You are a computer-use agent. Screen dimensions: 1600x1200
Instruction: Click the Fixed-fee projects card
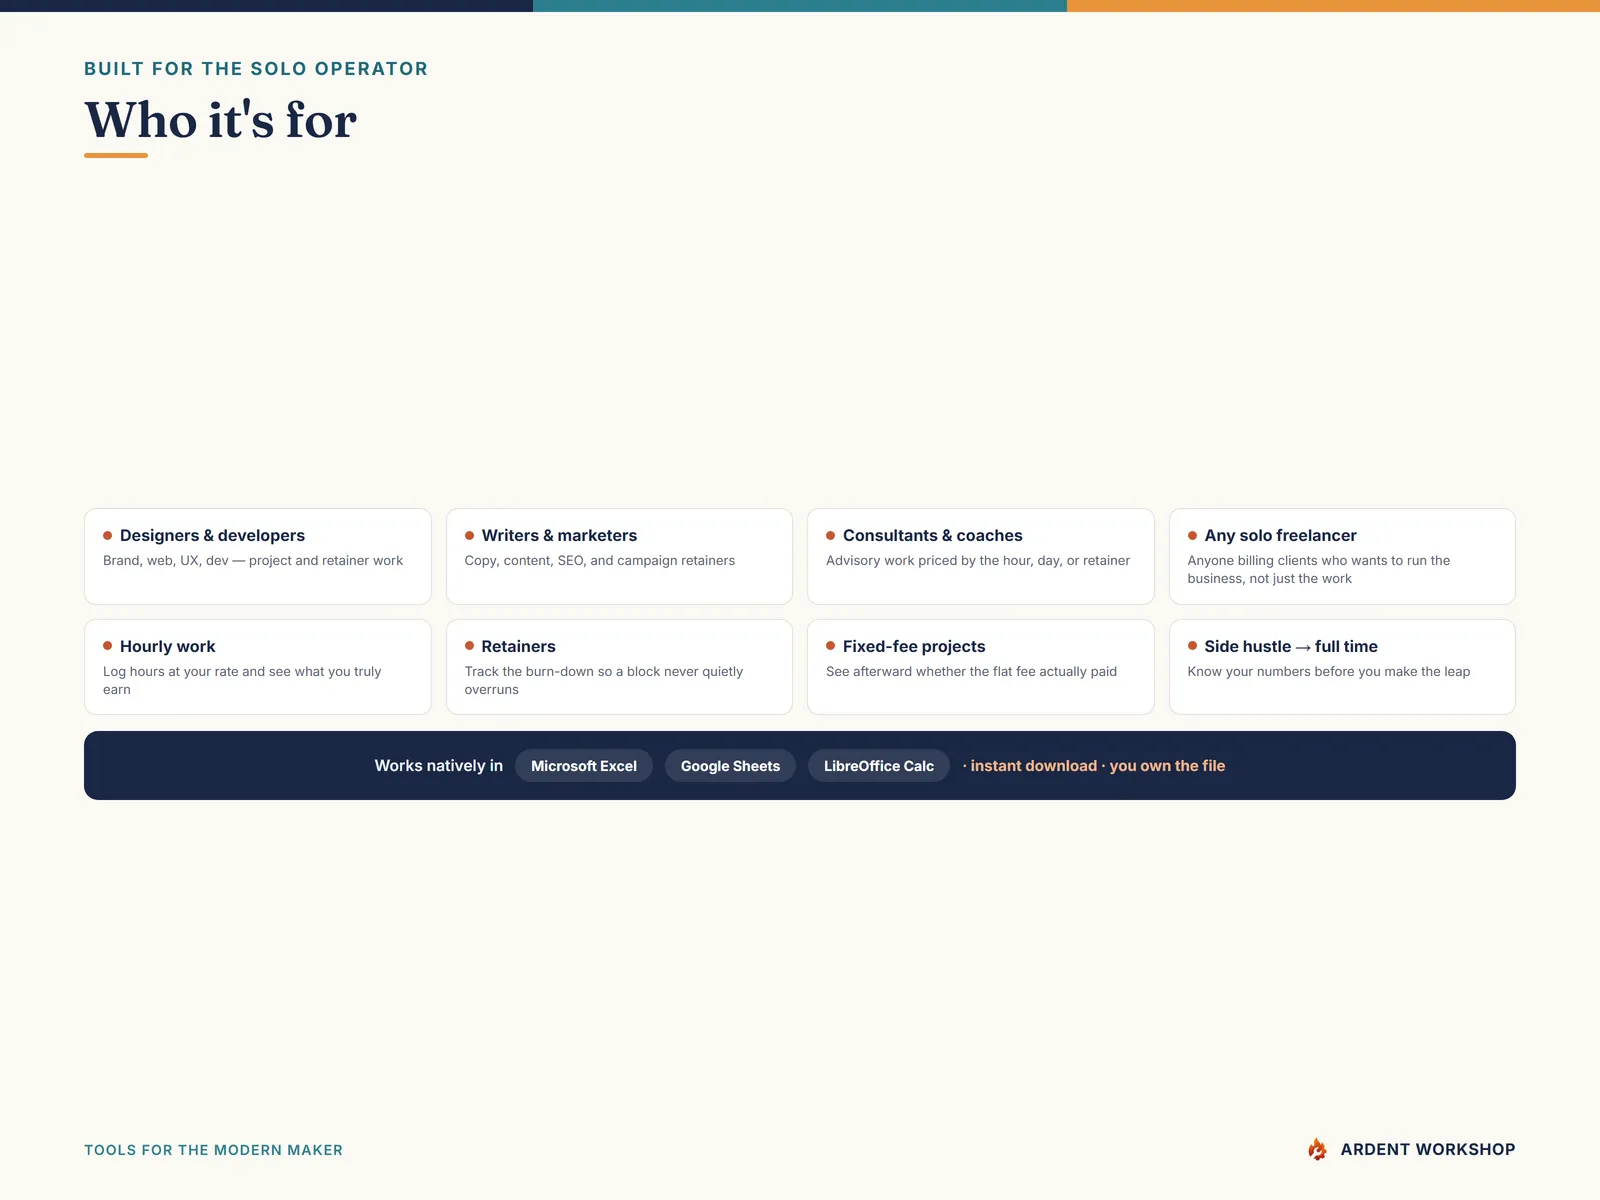(981, 667)
